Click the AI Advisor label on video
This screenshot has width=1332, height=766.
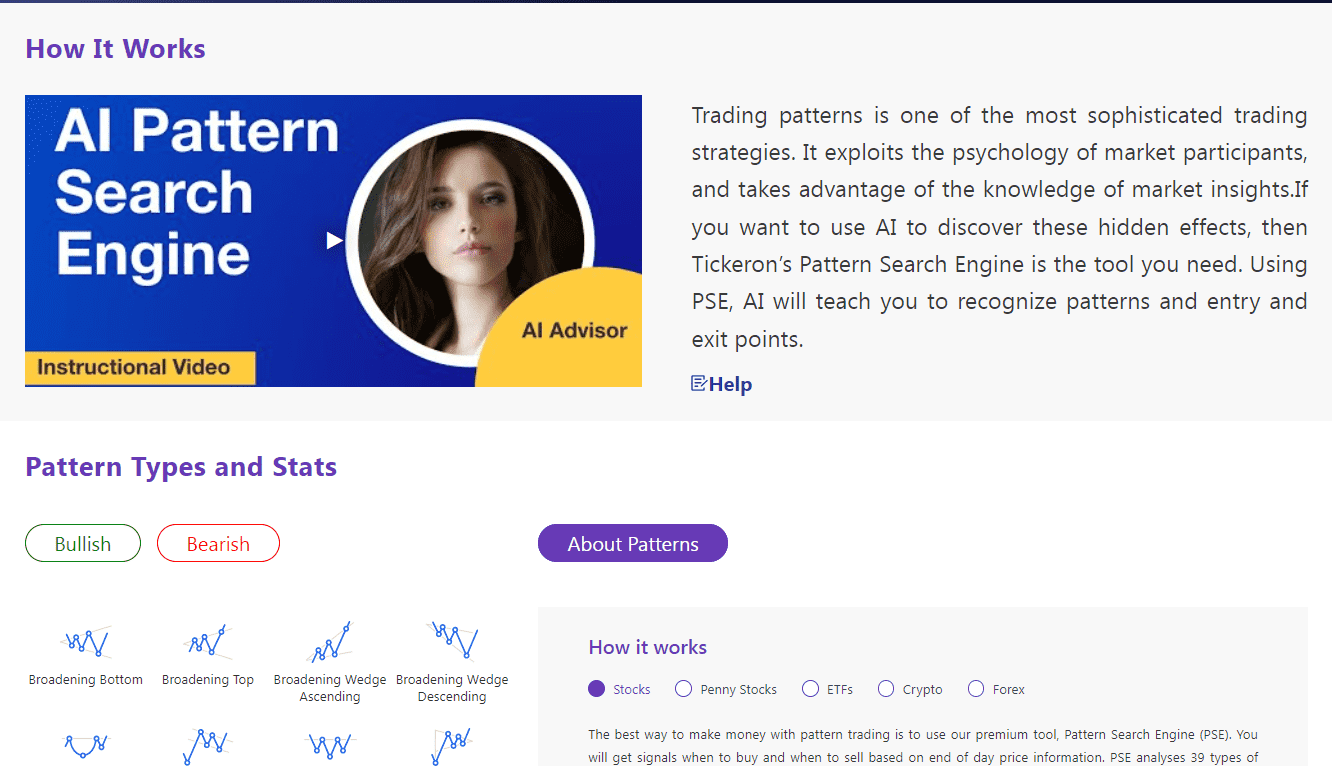click(x=575, y=330)
